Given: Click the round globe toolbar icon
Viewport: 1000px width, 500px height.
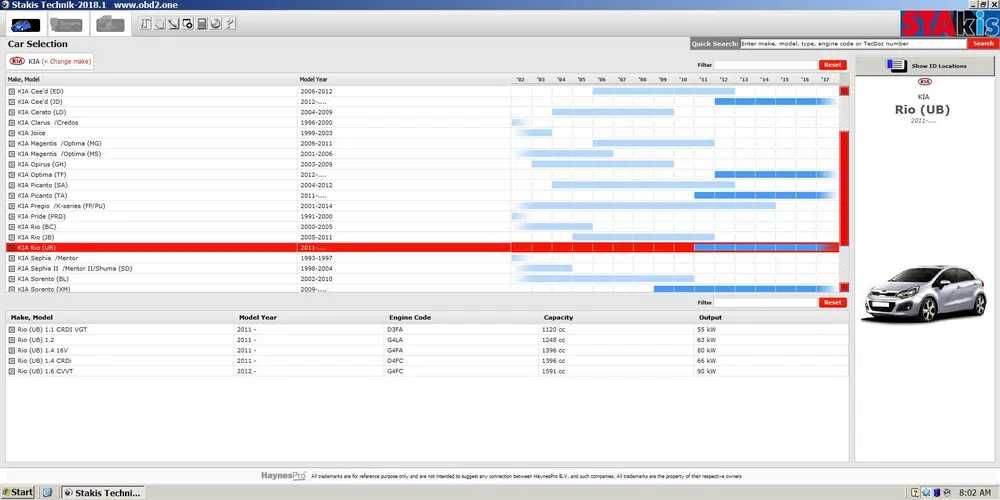Looking at the screenshot, I should click(x=216, y=24).
